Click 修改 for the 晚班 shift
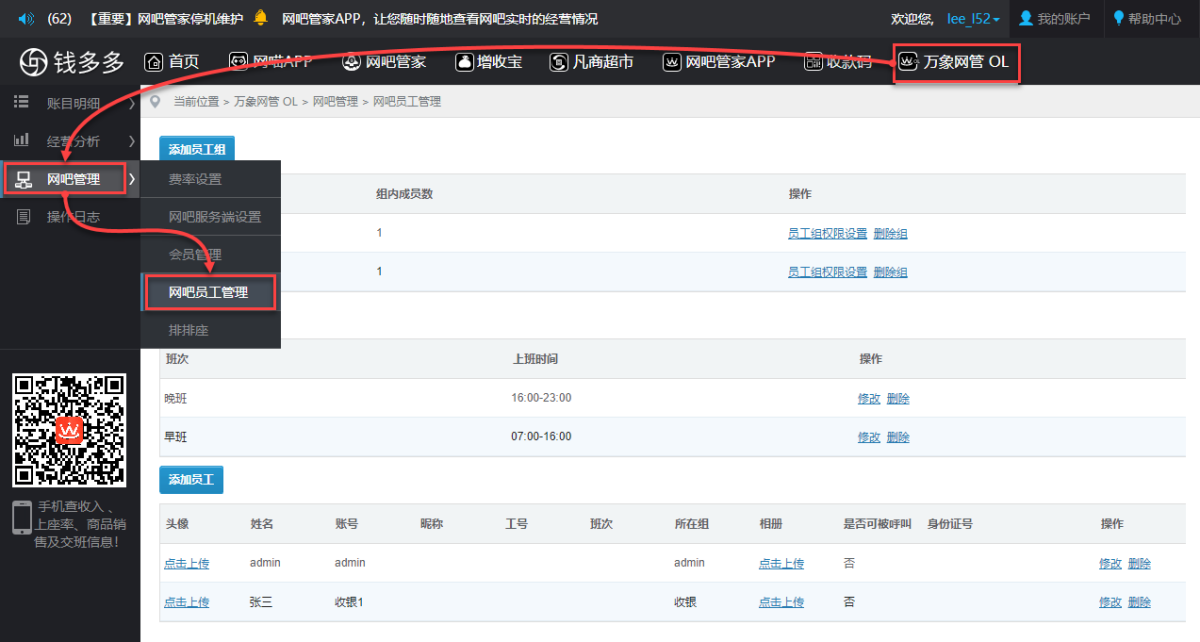The height and width of the screenshot is (642, 1200). pos(868,398)
